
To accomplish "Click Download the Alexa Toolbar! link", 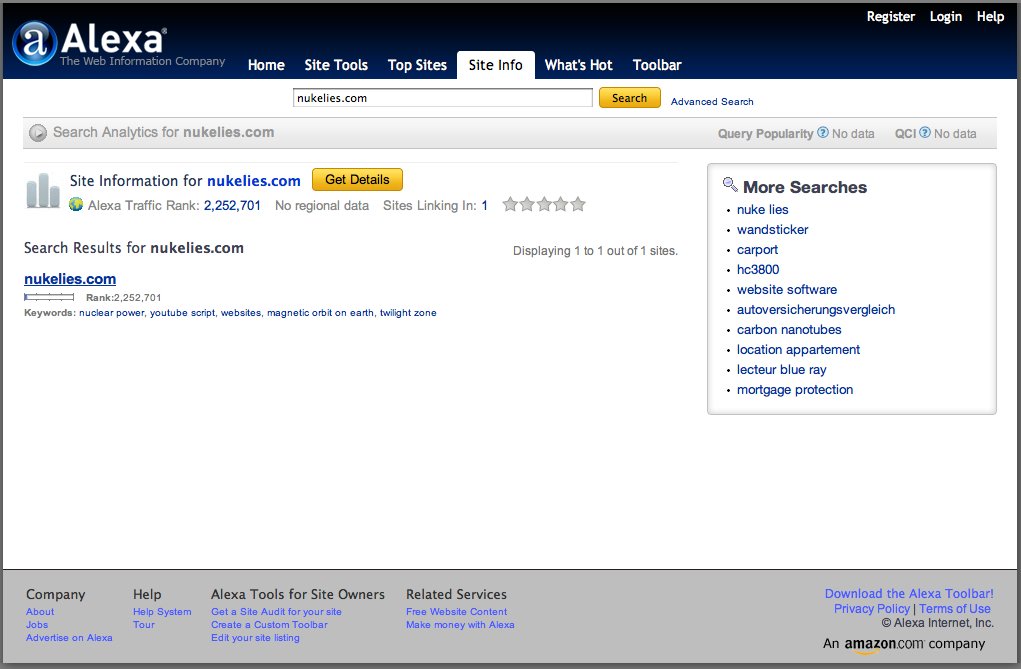I will click(909, 593).
